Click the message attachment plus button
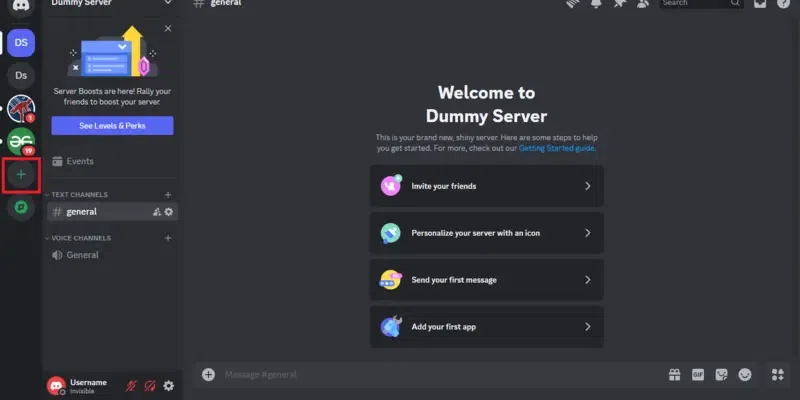 [208, 375]
